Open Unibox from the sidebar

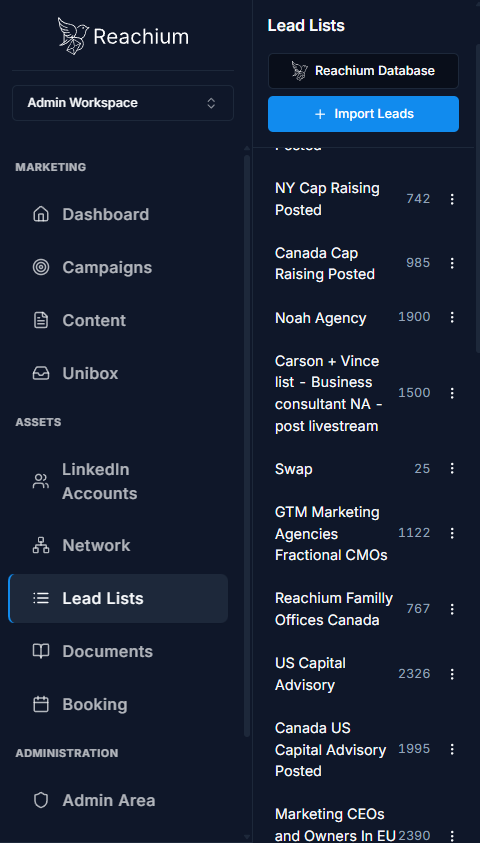pos(118,373)
